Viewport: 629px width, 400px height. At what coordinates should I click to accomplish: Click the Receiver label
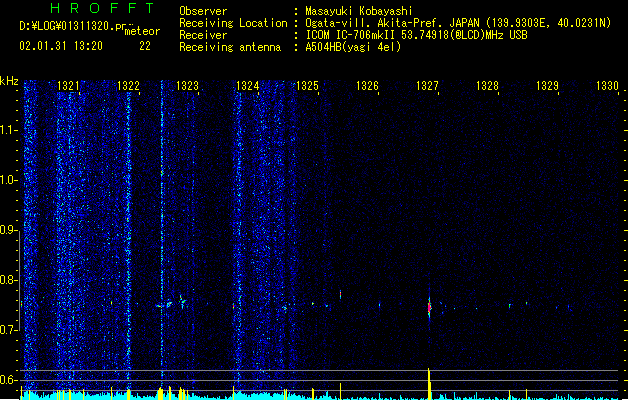203,35
